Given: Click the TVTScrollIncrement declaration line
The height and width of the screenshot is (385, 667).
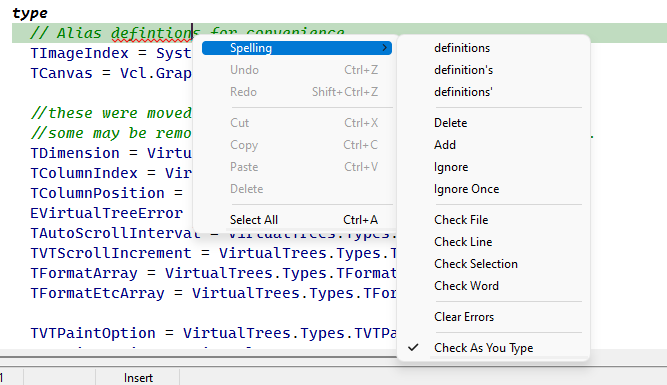Looking at the screenshot, I should 213,253.
